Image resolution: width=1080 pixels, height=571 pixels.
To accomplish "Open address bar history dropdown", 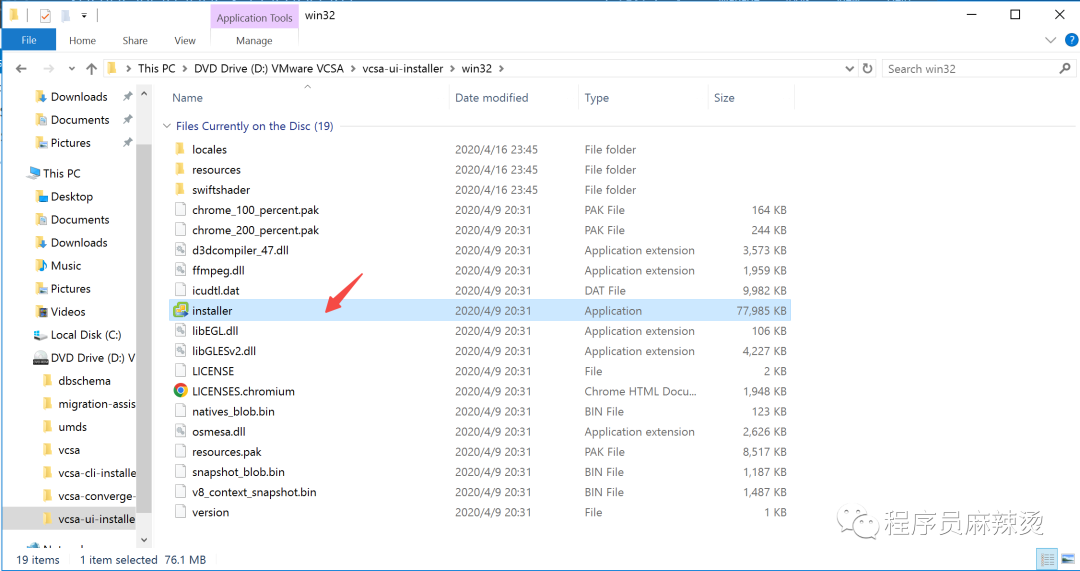I will (x=849, y=69).
